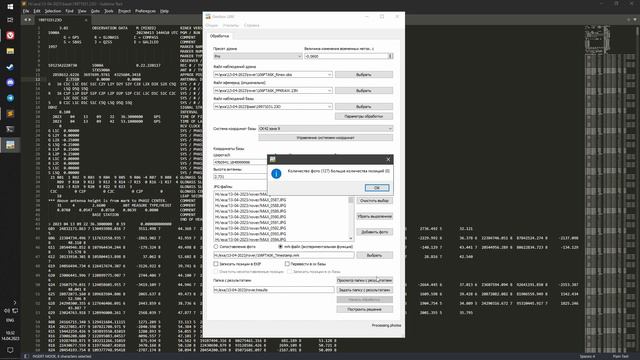Screen dimensions: 640x360
Task: Show hidden tray icons with the chevron
Action: 15,302
